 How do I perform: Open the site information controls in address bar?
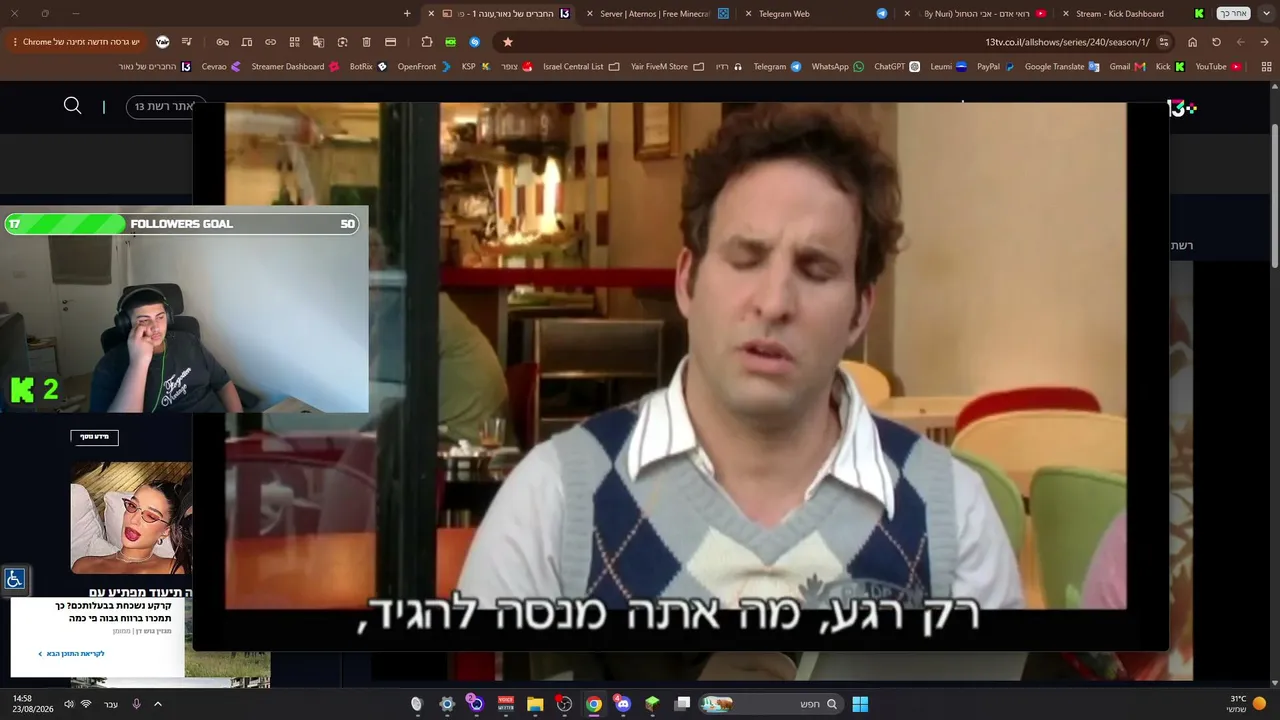pos(1164,42)
